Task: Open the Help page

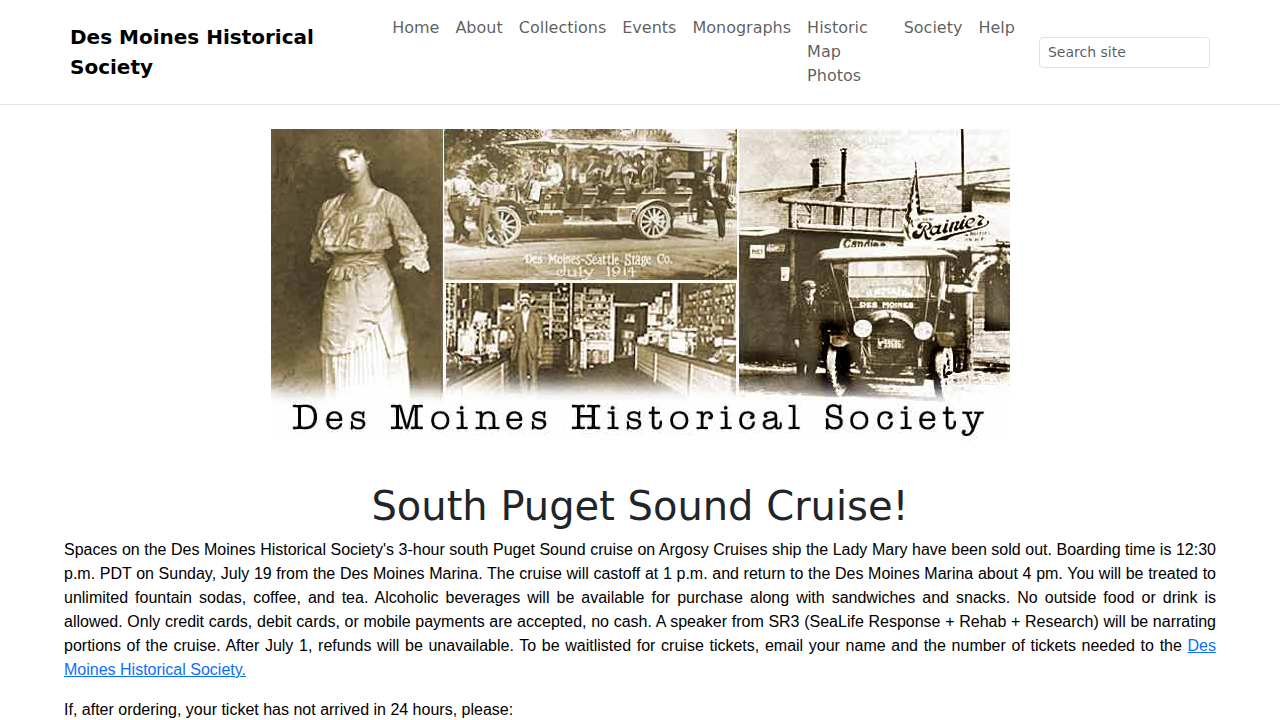Action: 996,27
